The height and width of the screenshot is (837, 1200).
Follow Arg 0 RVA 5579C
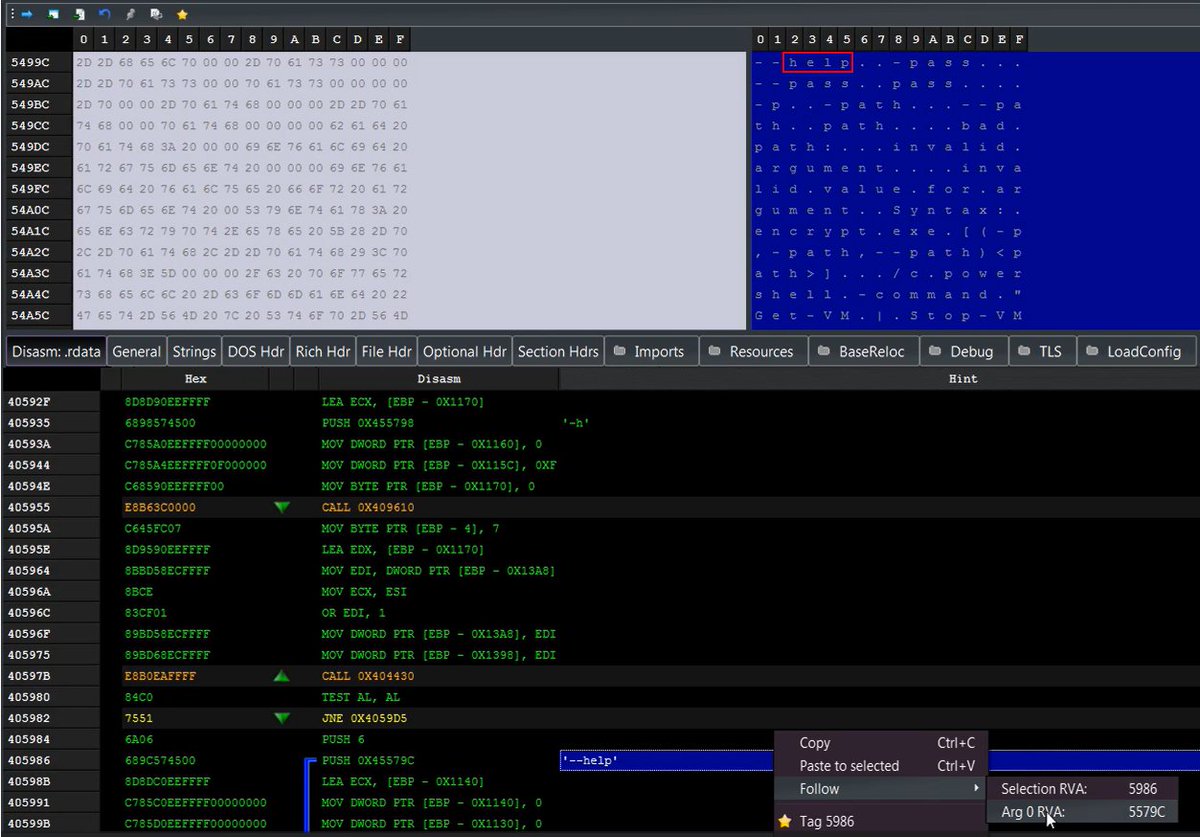click(x=1082, y=812)
